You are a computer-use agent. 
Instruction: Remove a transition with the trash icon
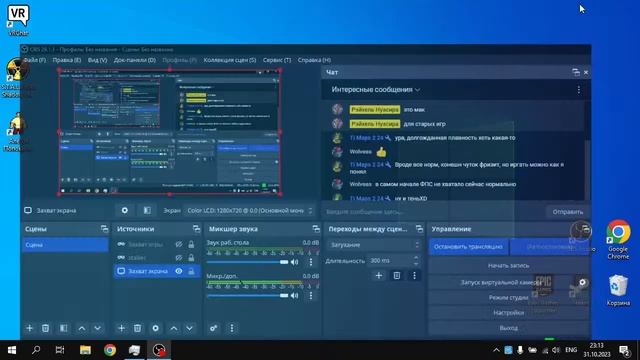(397, 276)
